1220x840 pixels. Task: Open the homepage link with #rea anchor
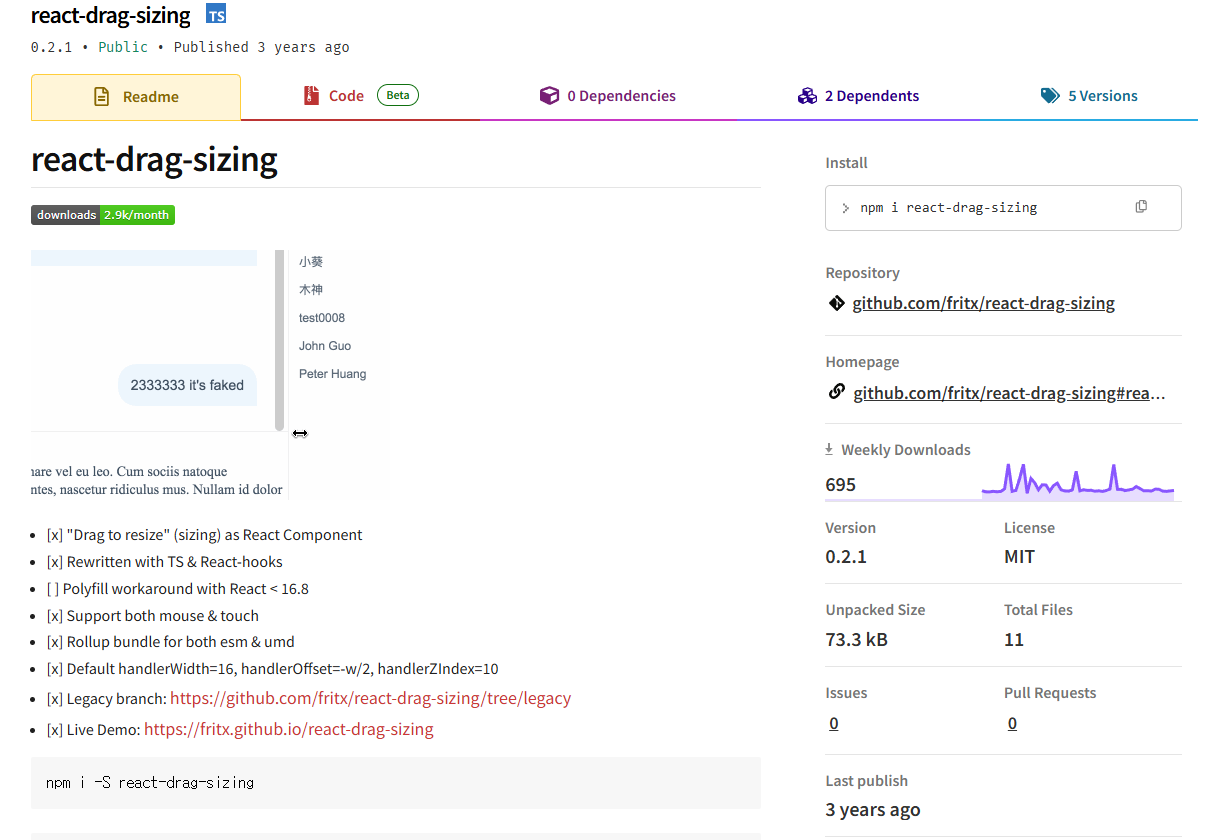(x=1009, y=393)
